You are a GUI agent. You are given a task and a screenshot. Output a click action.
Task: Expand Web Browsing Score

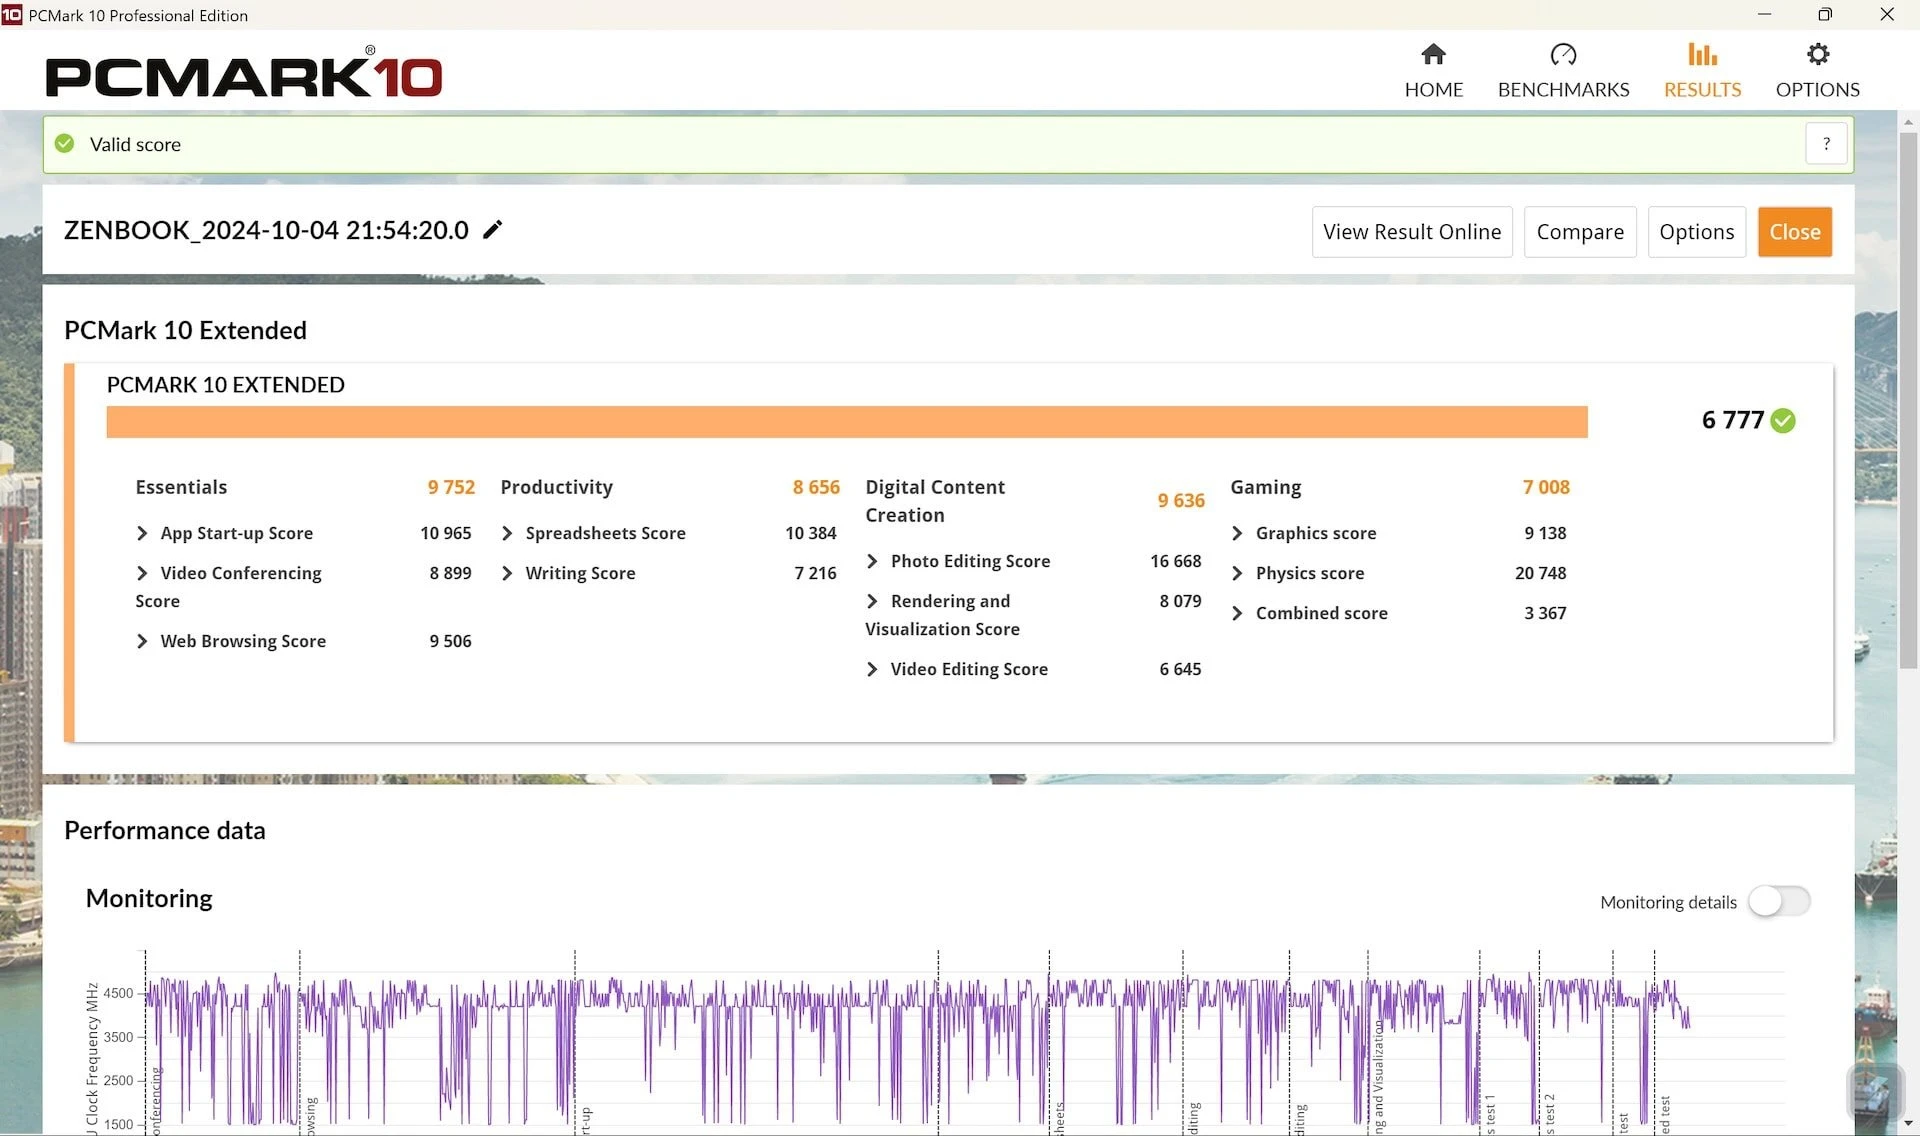click(142, 641)
